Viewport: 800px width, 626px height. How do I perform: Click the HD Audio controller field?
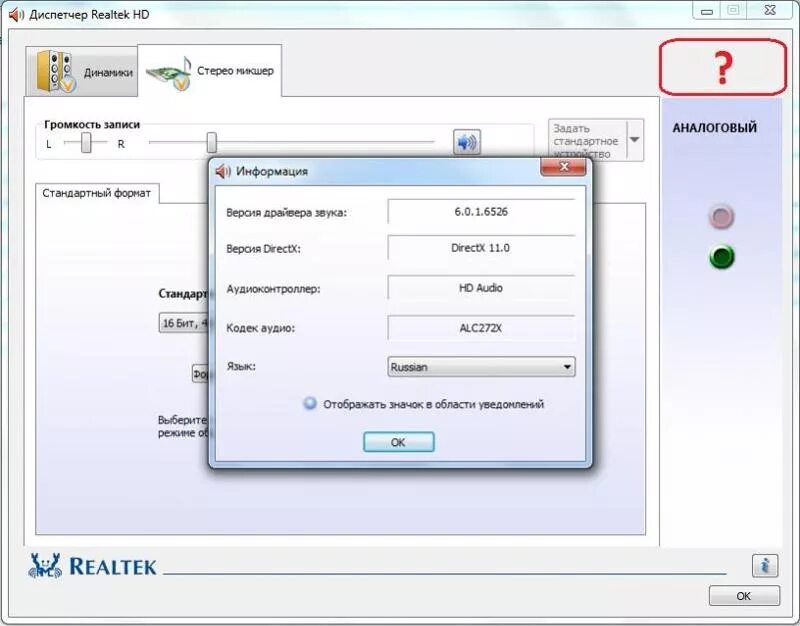coord(481,288)
